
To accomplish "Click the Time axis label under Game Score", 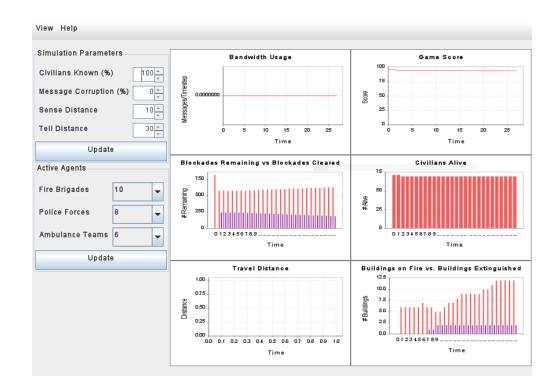I will point(456,141).
